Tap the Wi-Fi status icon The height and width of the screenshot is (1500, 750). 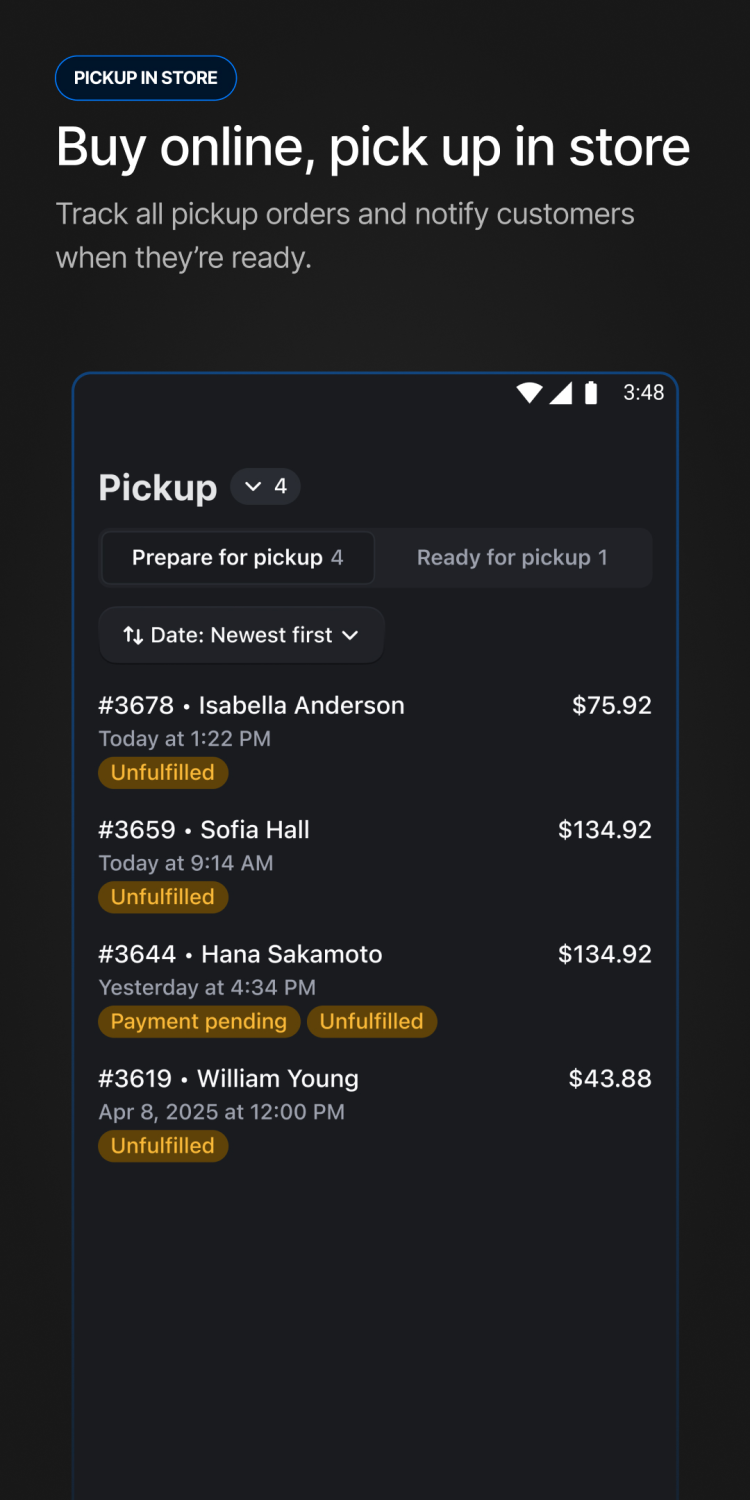pos(529,393)
